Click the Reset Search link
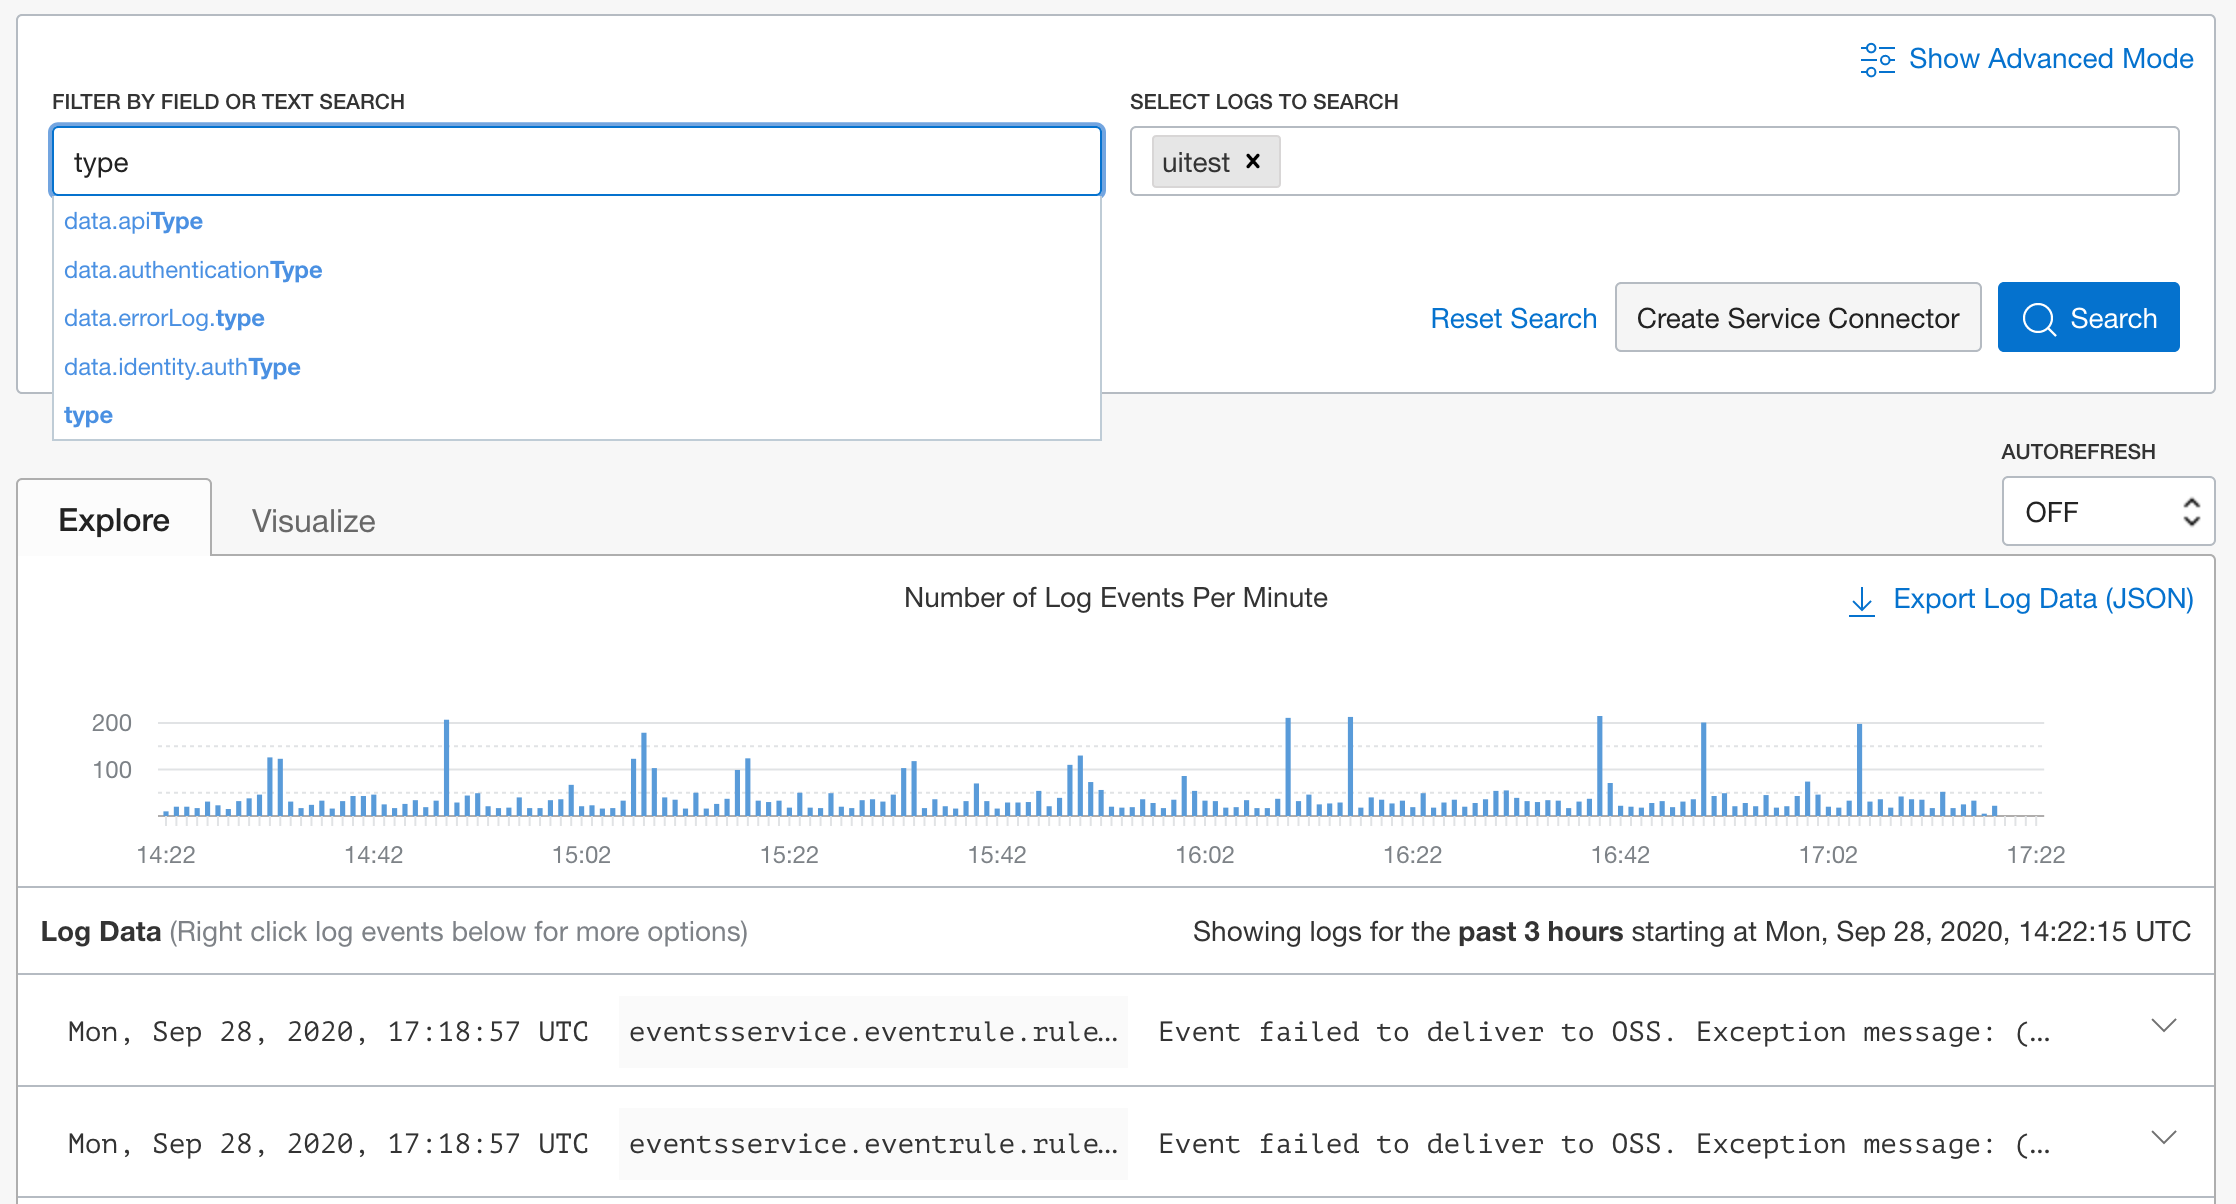Viewport: 2236px width, 1204px height. click(x=1513, y=317)
